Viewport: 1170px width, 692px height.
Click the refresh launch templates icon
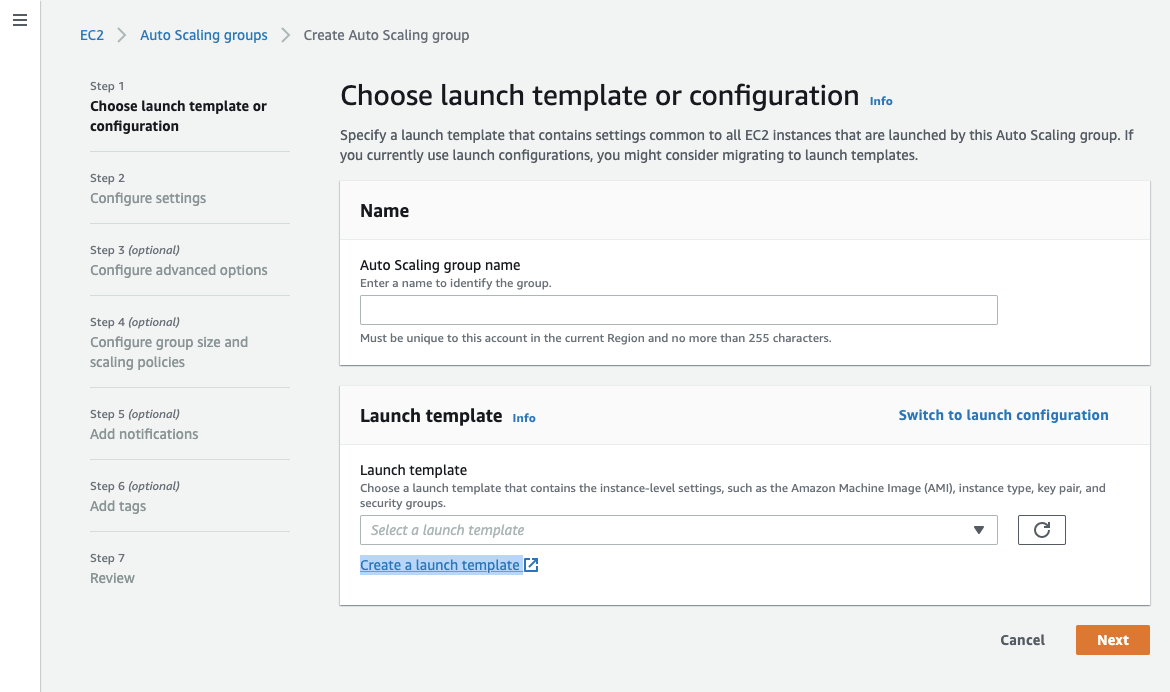1041,530
